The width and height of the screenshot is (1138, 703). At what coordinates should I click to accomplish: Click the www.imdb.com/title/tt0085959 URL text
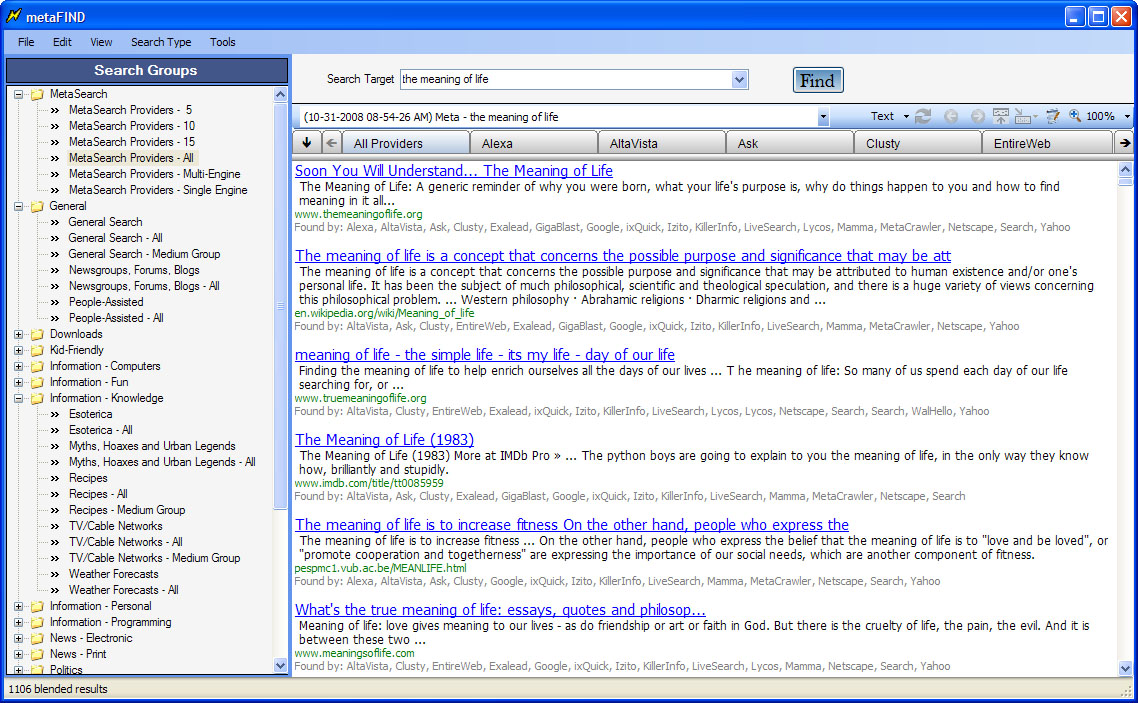(x=369, y=483)
